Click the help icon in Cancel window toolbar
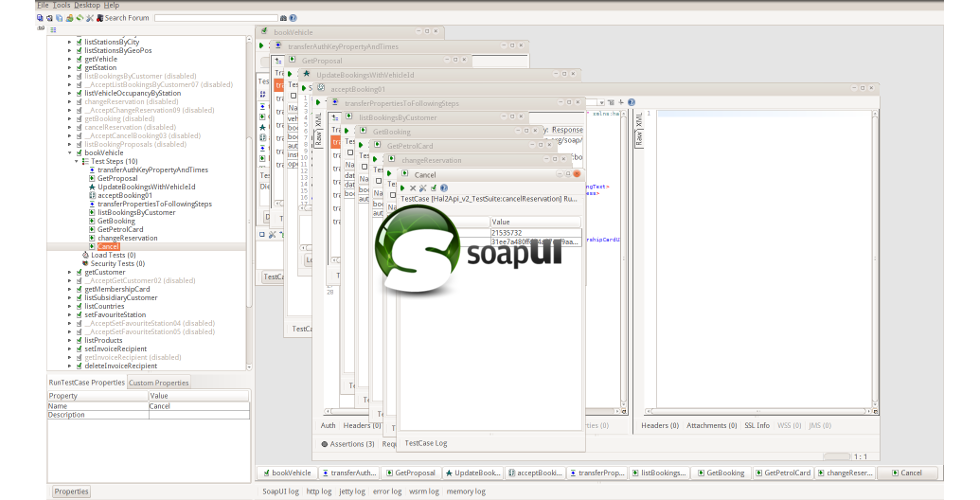 click(x=444, y=187)
